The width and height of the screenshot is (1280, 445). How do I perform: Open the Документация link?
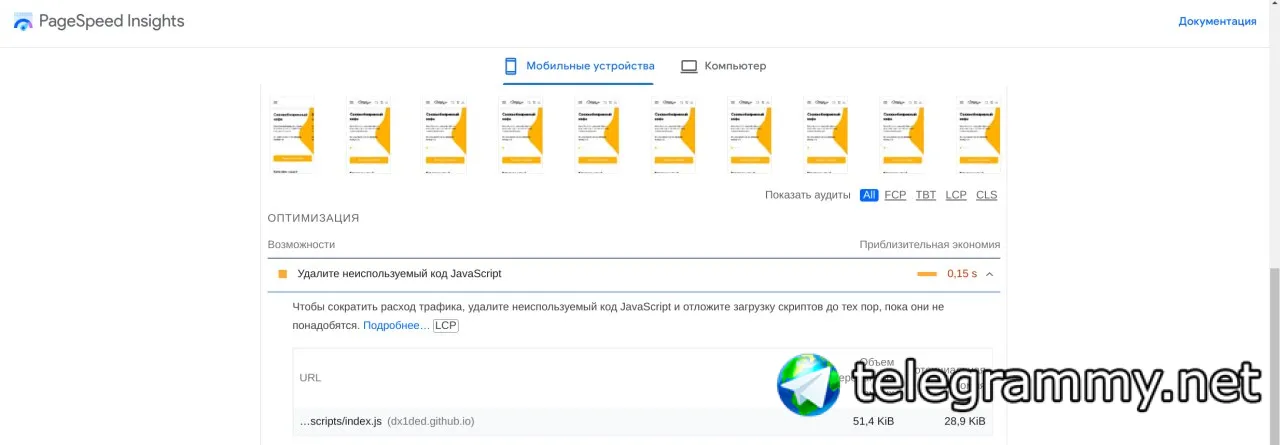pos(1217,21)
